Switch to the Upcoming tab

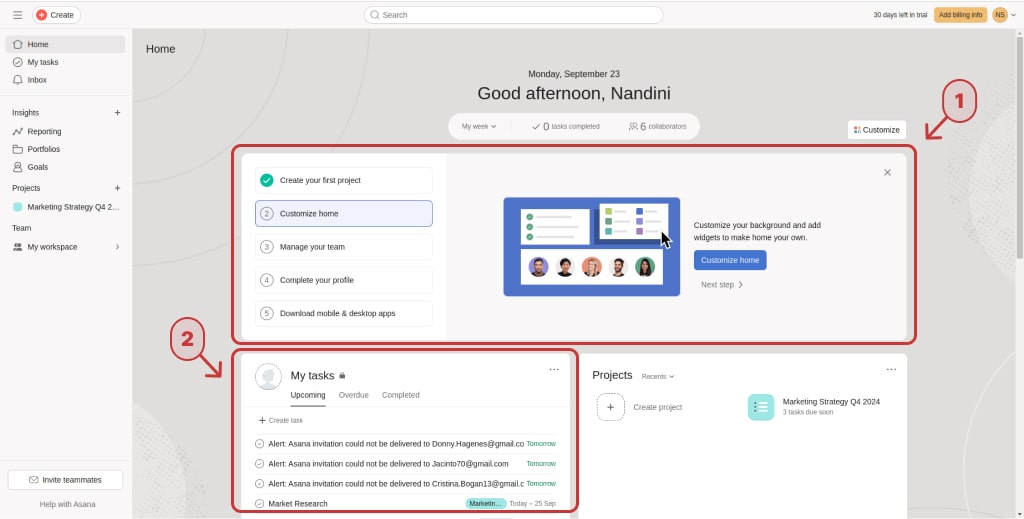pos(308,395)
